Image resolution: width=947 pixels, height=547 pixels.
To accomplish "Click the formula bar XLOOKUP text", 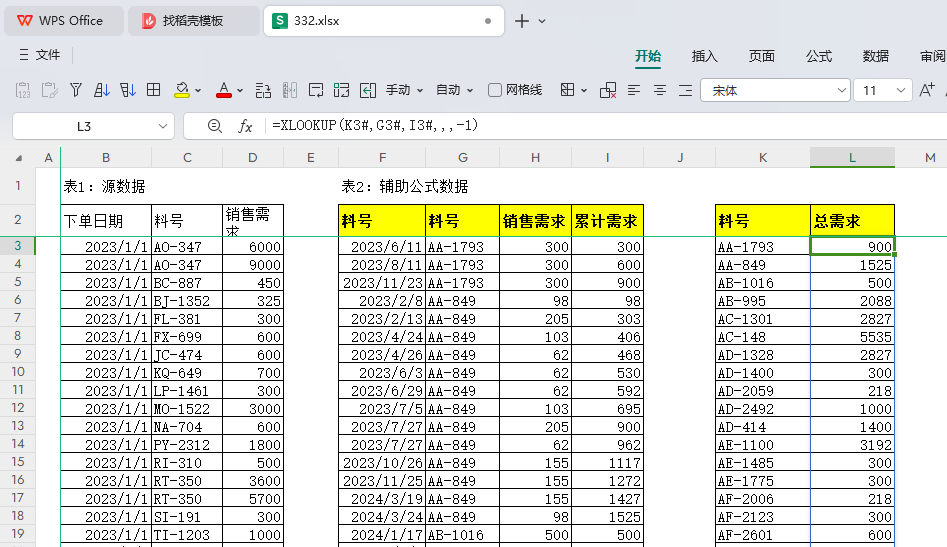I will [x=375, y=126].
